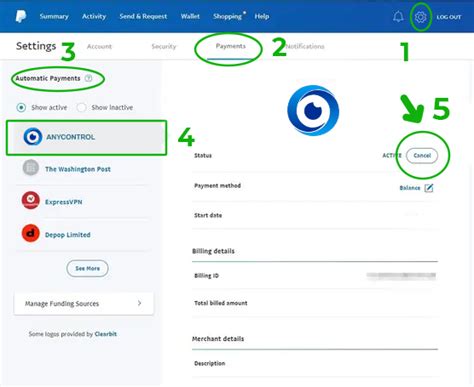Click the Automatic Payments heading
Viewport: 474px width, 387px height.
48,78
